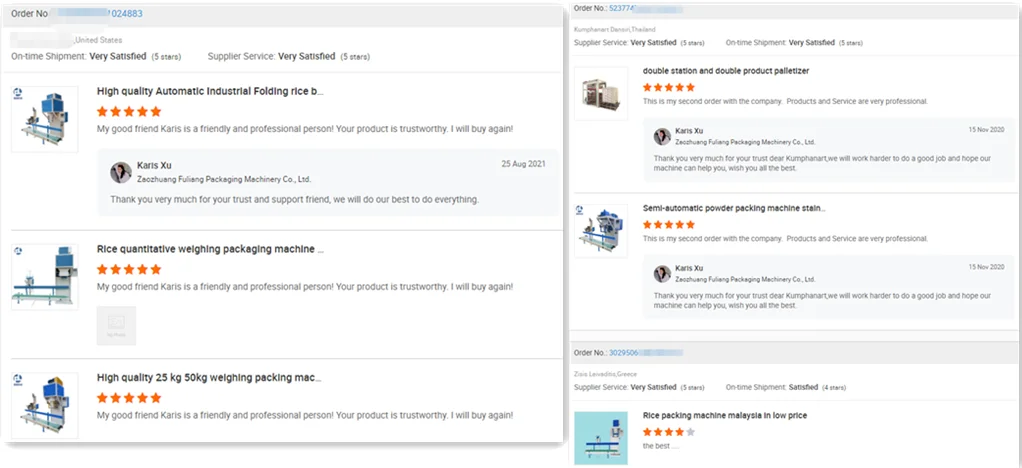Click the star rating under Automatic Industrial Folding rice
The image size is (1022, 468).
click(129, 112)
